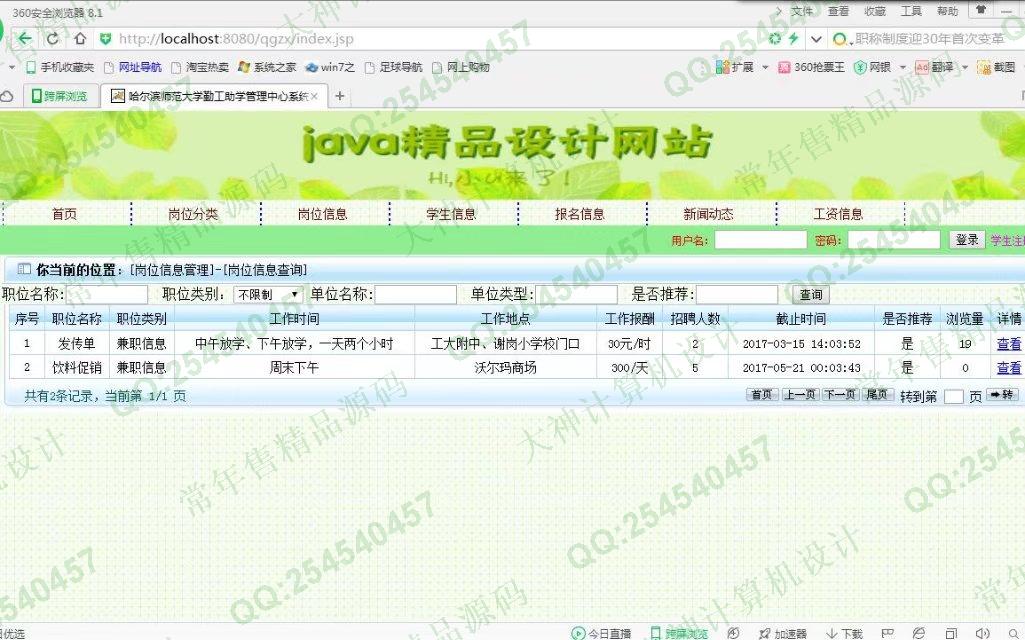Open the 截图 screenshot tool
The height and width of the screenshot is (640, 1025).
coord(996,67)
